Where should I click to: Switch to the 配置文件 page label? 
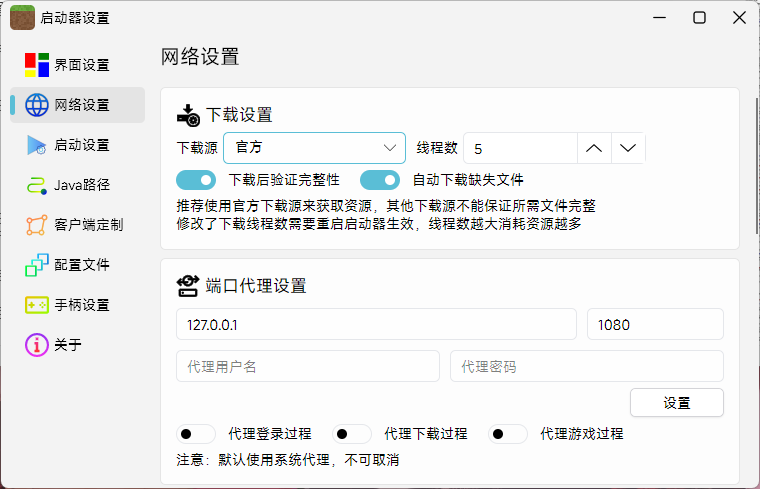82,265
